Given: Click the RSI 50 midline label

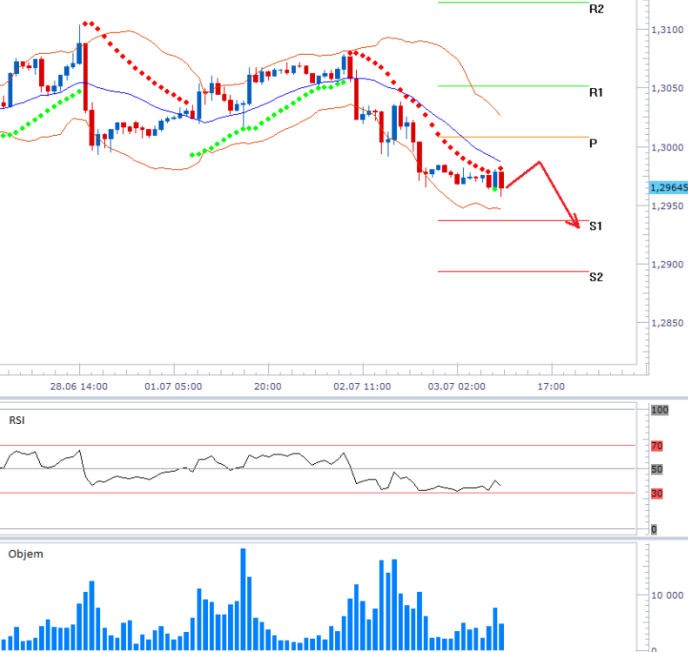Looking at the screenshot, I should coord(657,469).
